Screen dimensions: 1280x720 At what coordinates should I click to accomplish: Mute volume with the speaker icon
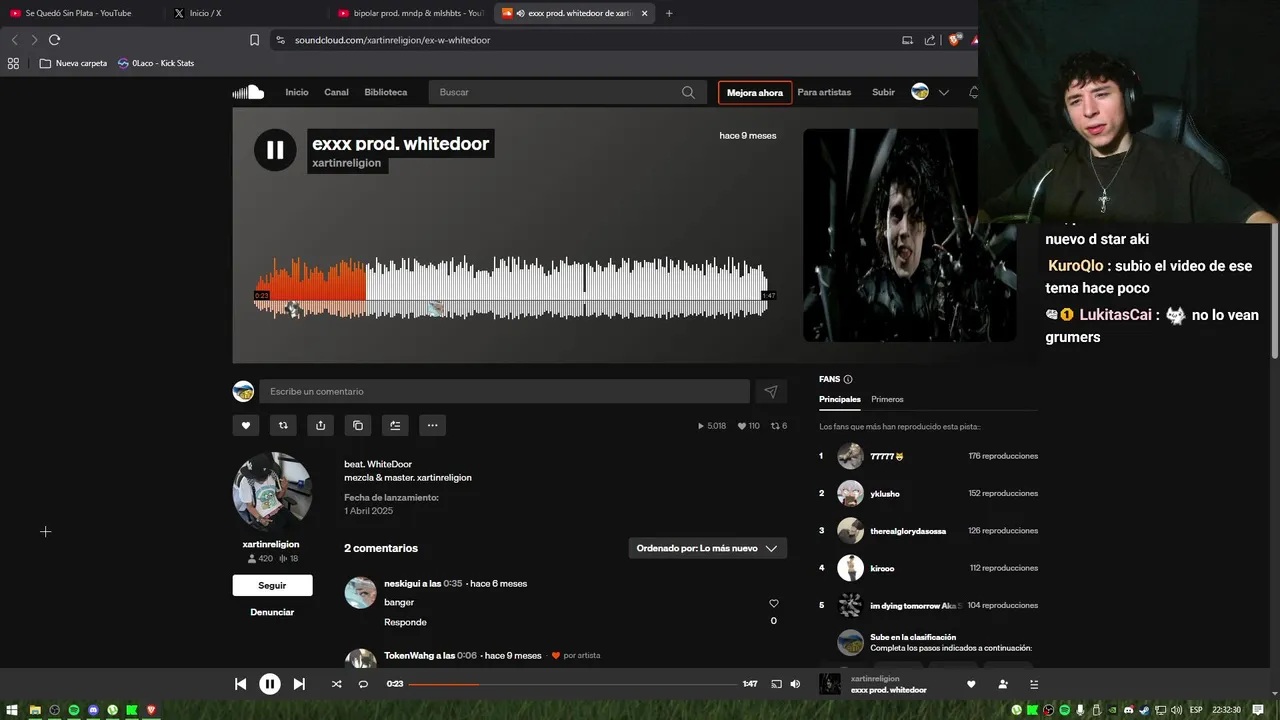click(x=795, y=684)
